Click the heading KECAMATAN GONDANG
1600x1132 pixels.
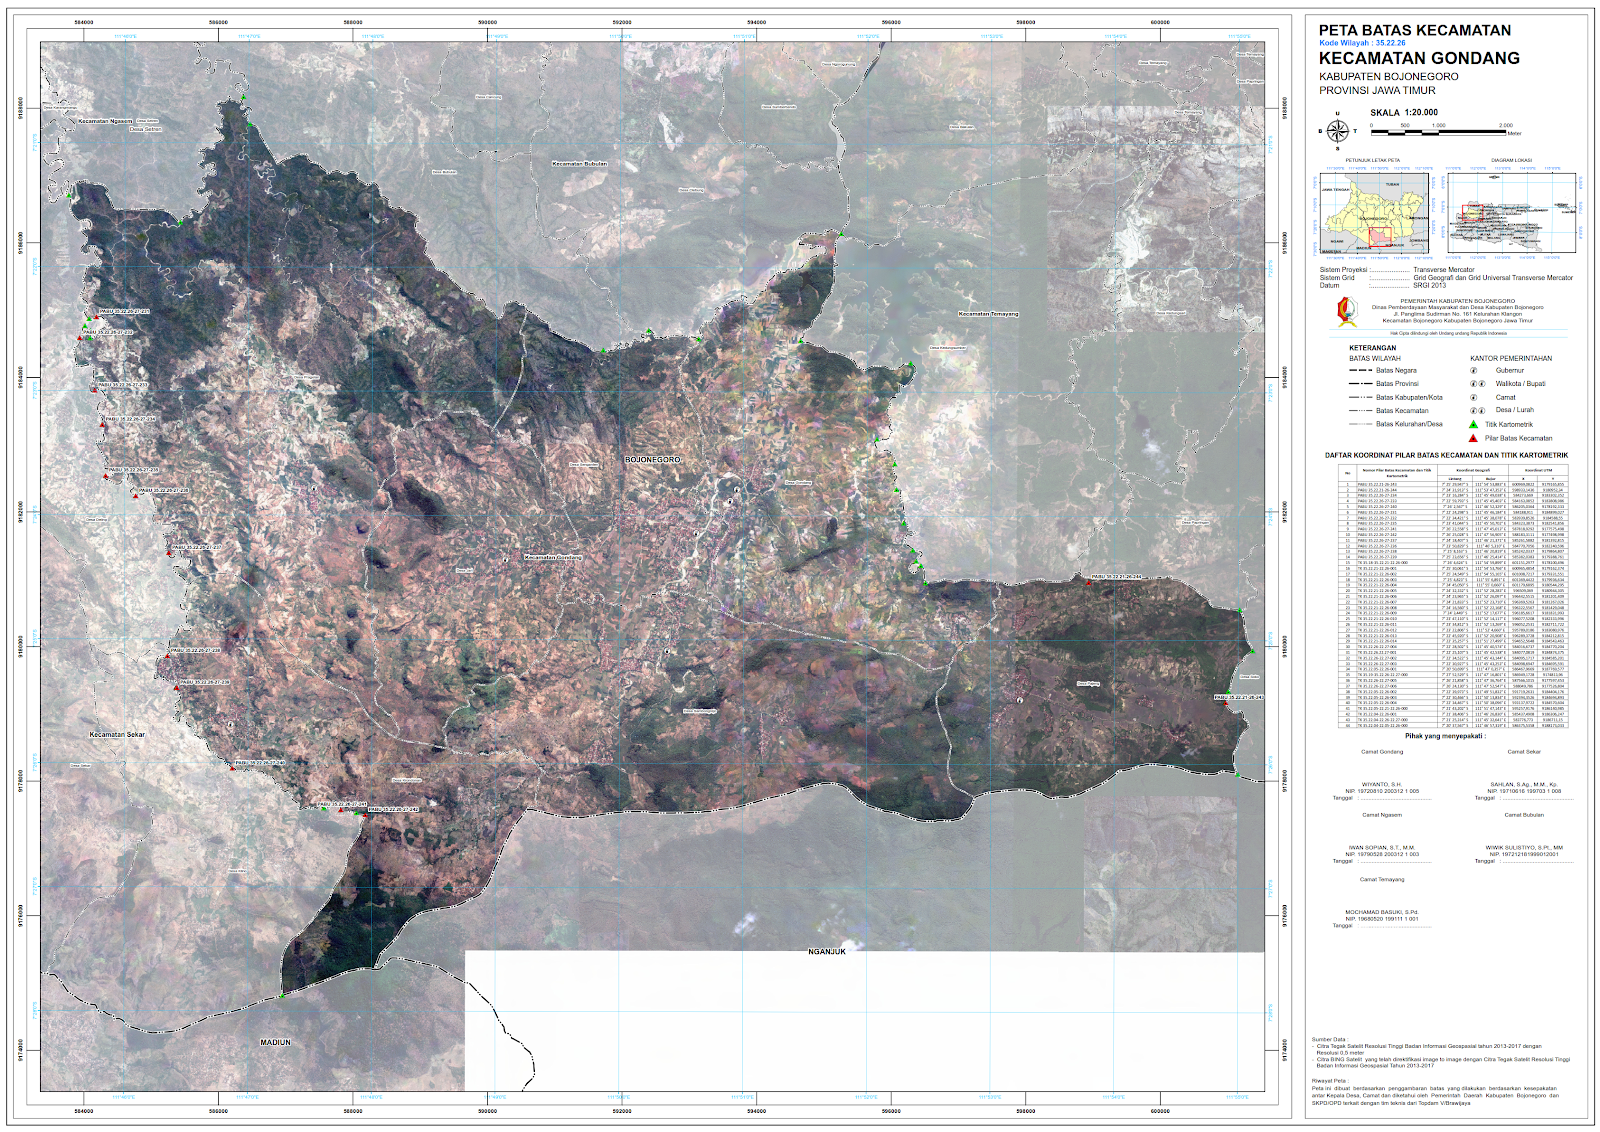[1419, 59]
